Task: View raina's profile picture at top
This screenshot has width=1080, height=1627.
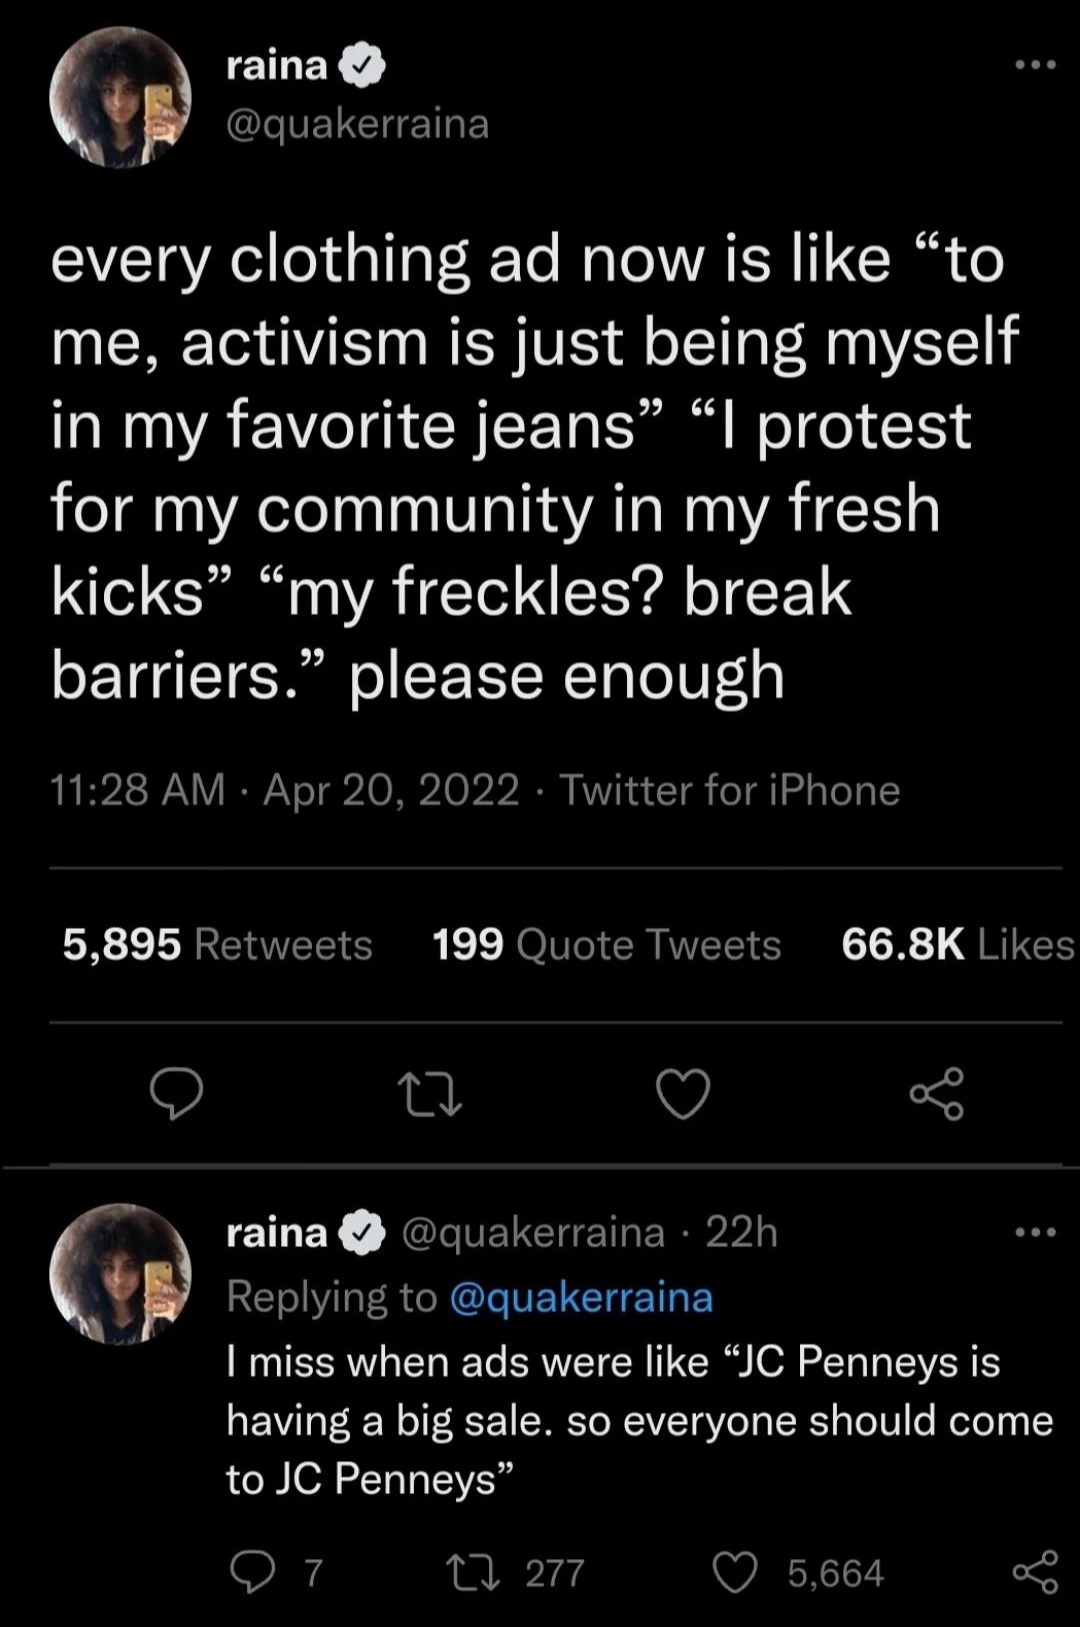Action: [121, 97]
